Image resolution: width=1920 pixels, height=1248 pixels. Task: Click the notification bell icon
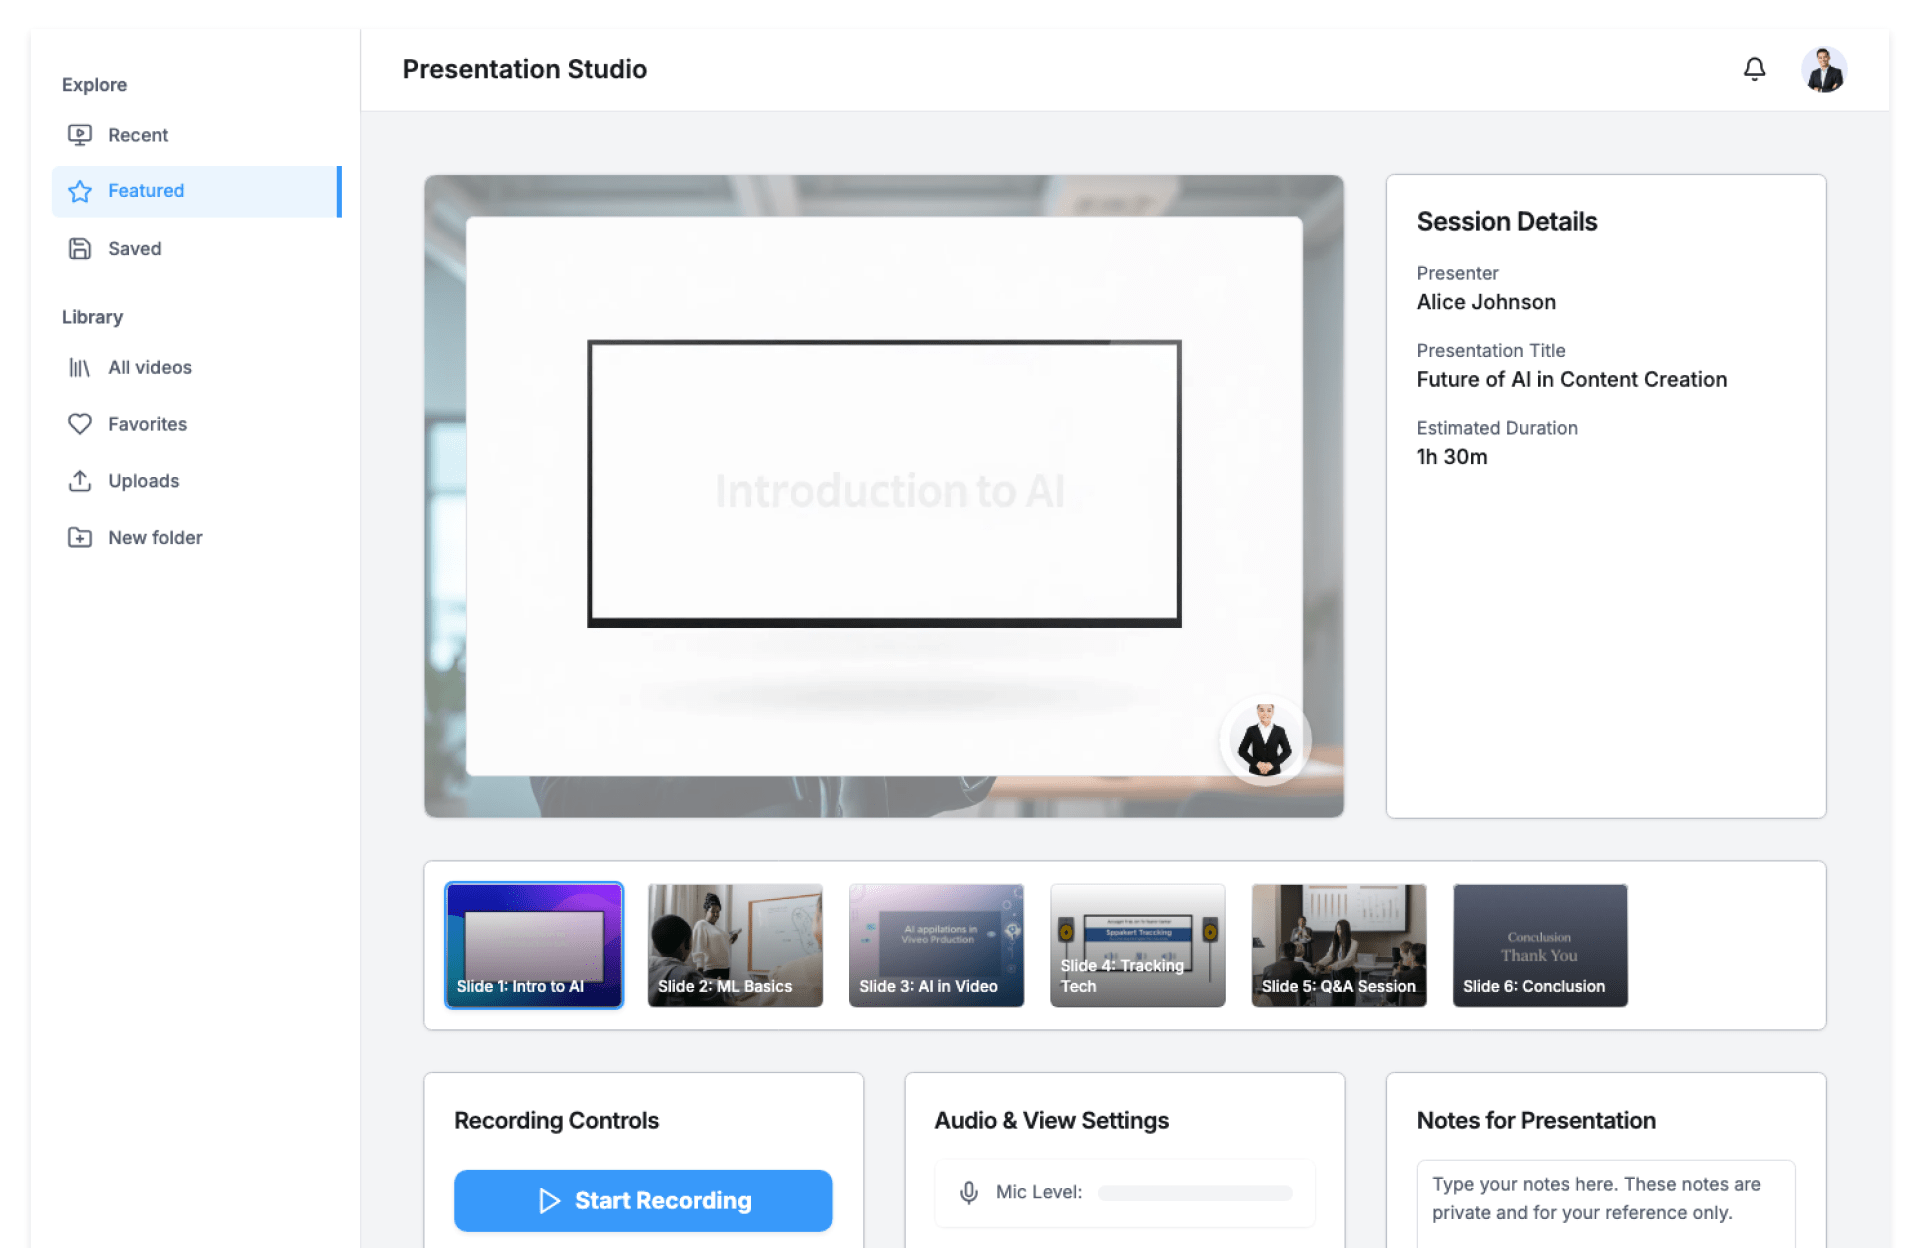tap(1754, 69)
